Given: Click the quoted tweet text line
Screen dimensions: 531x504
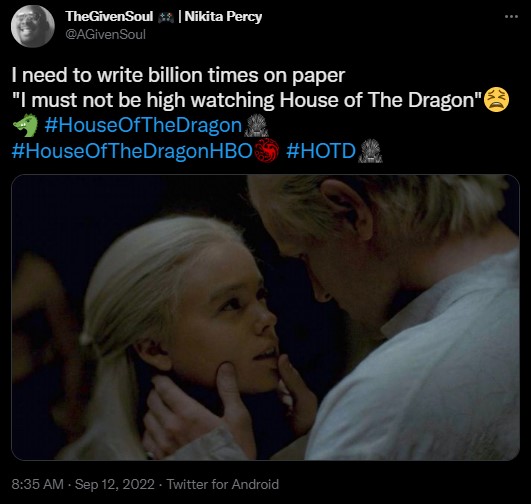Looking at the screenshot, I should click(247, 100).
